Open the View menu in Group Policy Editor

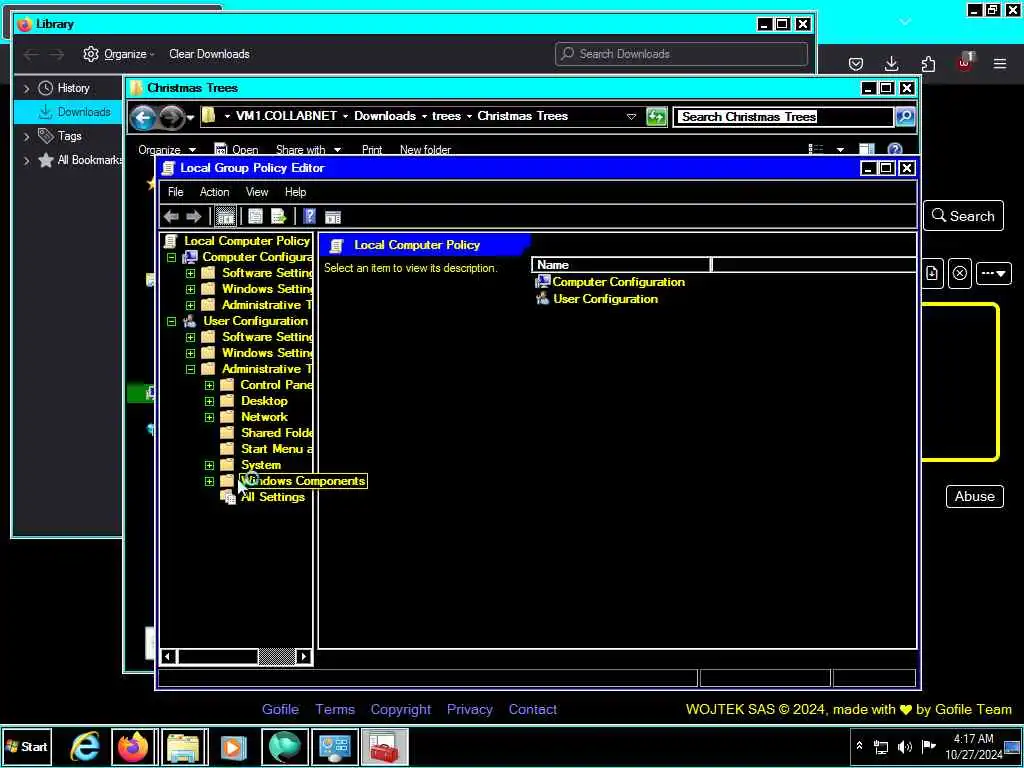coord(257,192)
